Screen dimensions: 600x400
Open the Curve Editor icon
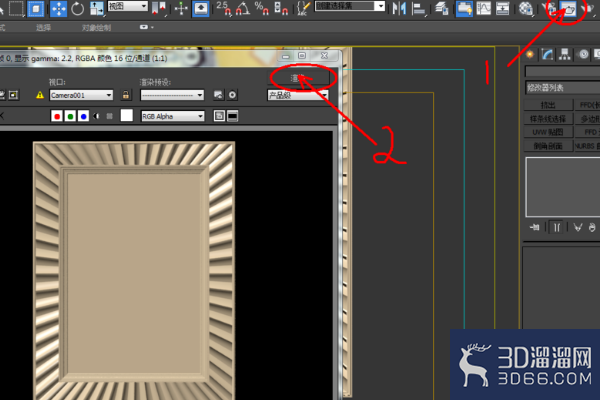click(484, 8)
